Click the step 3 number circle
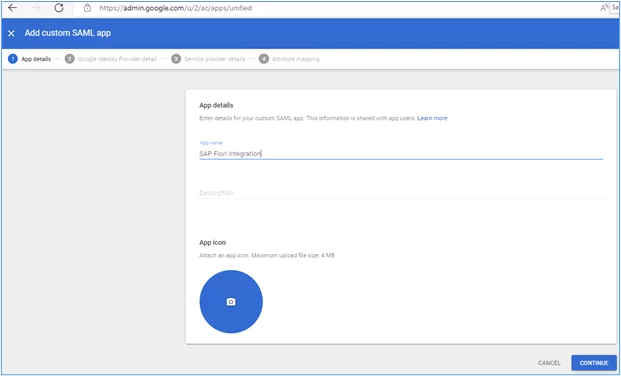The width and height of the screenshot is (621, 376). (176, 59)
